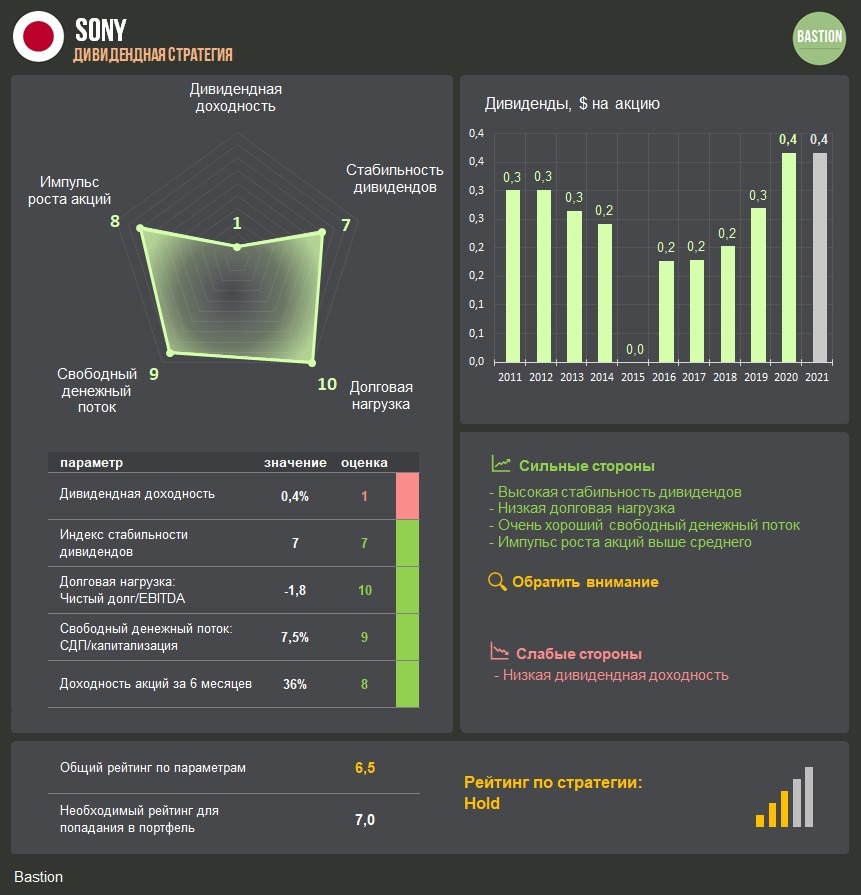Screen dimensions: 861x895
Task: Click "Необходимый рейтинг для попадания в портфель"
Action: tap(139, 819)
